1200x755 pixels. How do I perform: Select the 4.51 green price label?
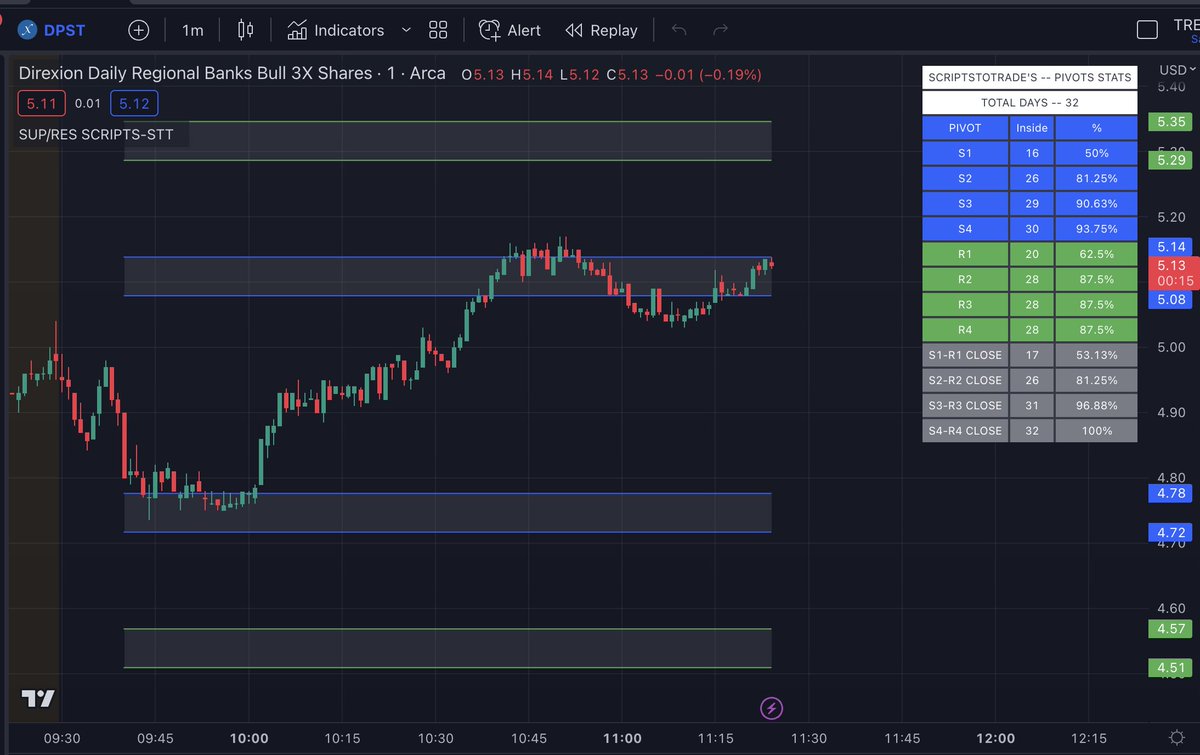tap(1170, 668)
